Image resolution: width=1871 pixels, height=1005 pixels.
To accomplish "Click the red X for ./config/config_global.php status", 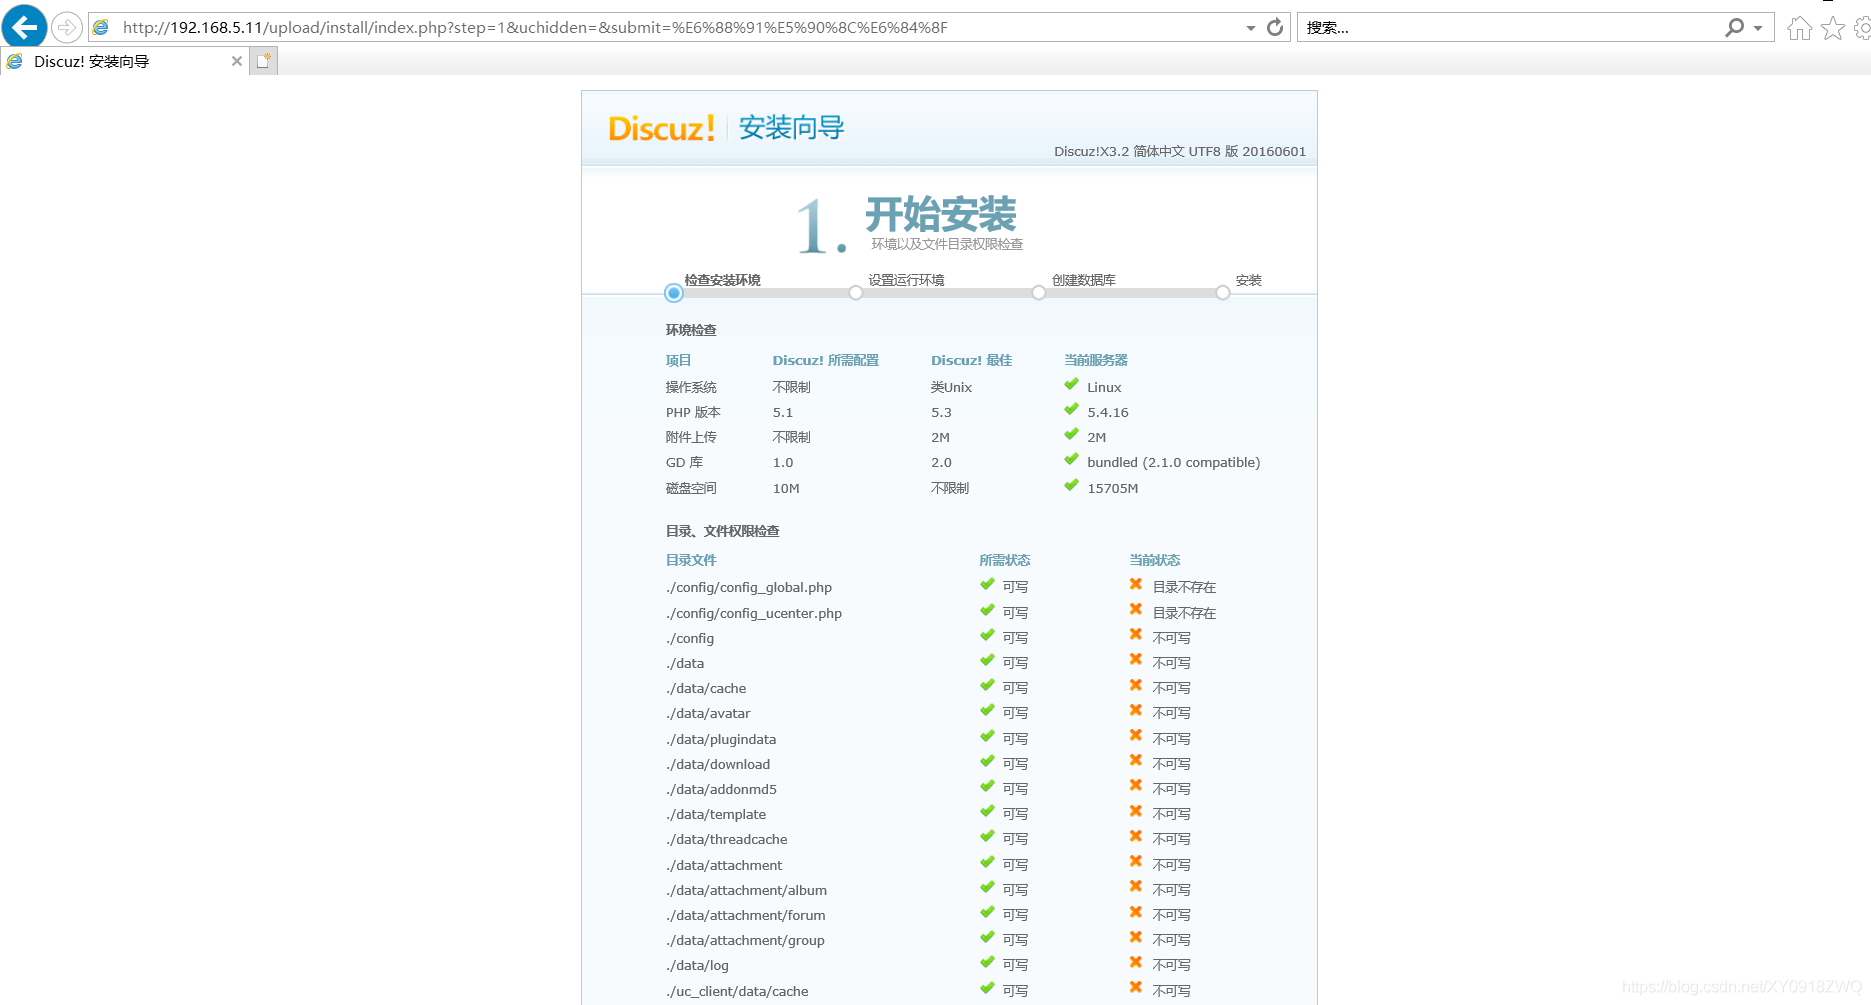I will [x=1136, y=585].
